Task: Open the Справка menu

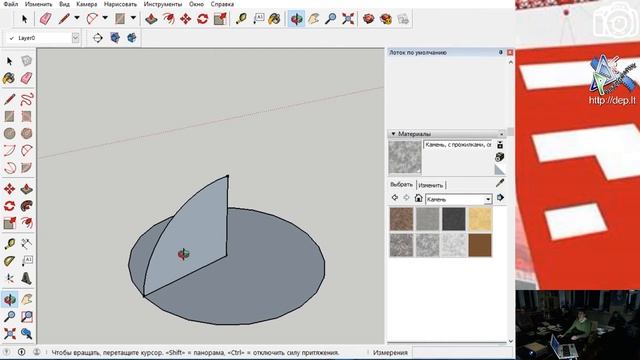Action: (x=222, y=4)
